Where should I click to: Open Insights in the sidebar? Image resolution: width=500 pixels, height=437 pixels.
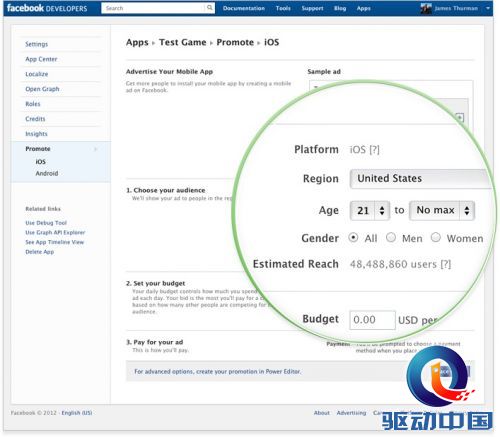[36, 134]
